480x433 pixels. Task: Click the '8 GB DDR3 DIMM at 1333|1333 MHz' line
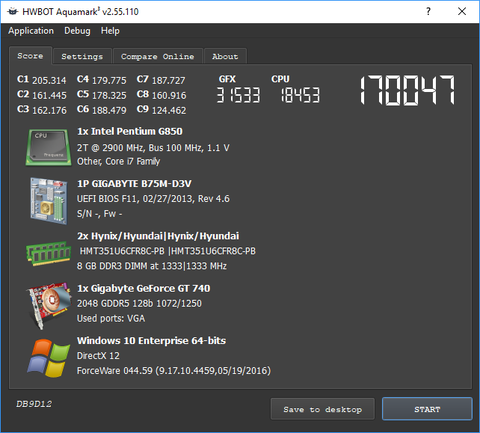tap(152, 266)
